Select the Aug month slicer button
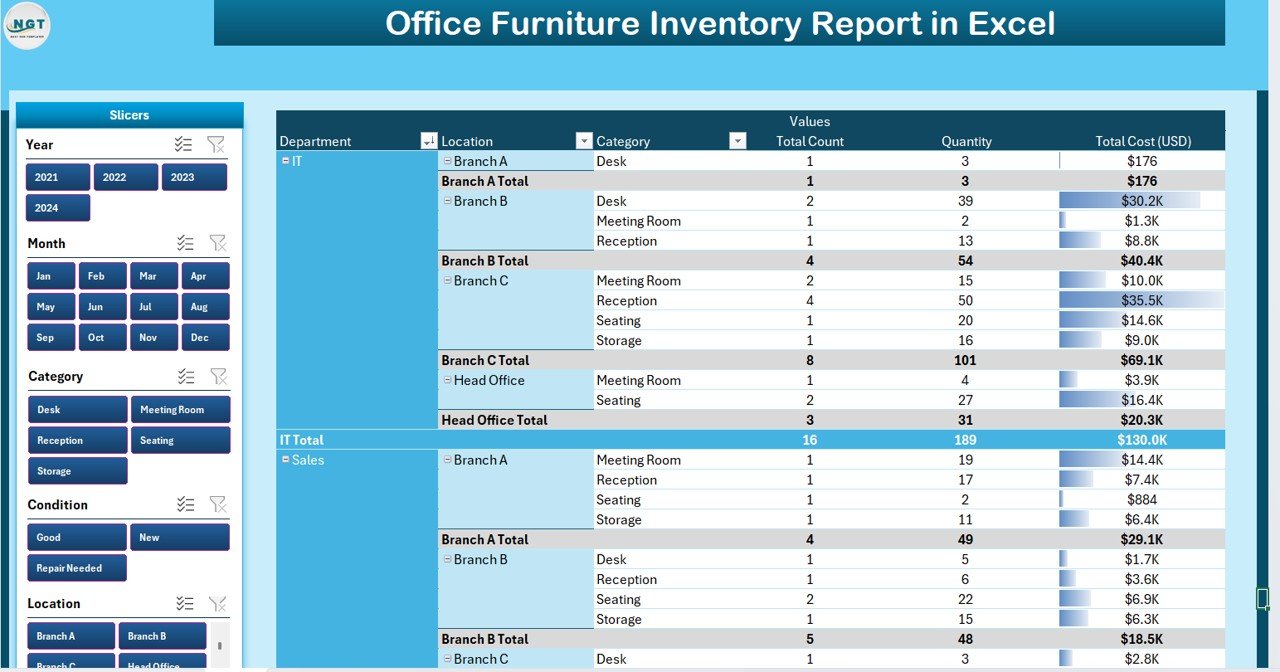The height and width of the screenshot is (672, 1280). coord(206,307)
